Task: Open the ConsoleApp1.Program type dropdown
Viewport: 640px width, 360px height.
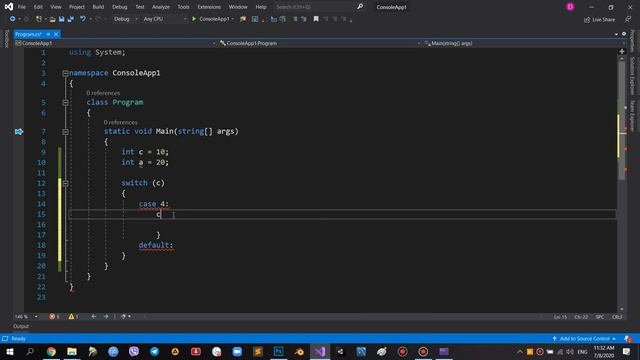Action: click(320, 43)
